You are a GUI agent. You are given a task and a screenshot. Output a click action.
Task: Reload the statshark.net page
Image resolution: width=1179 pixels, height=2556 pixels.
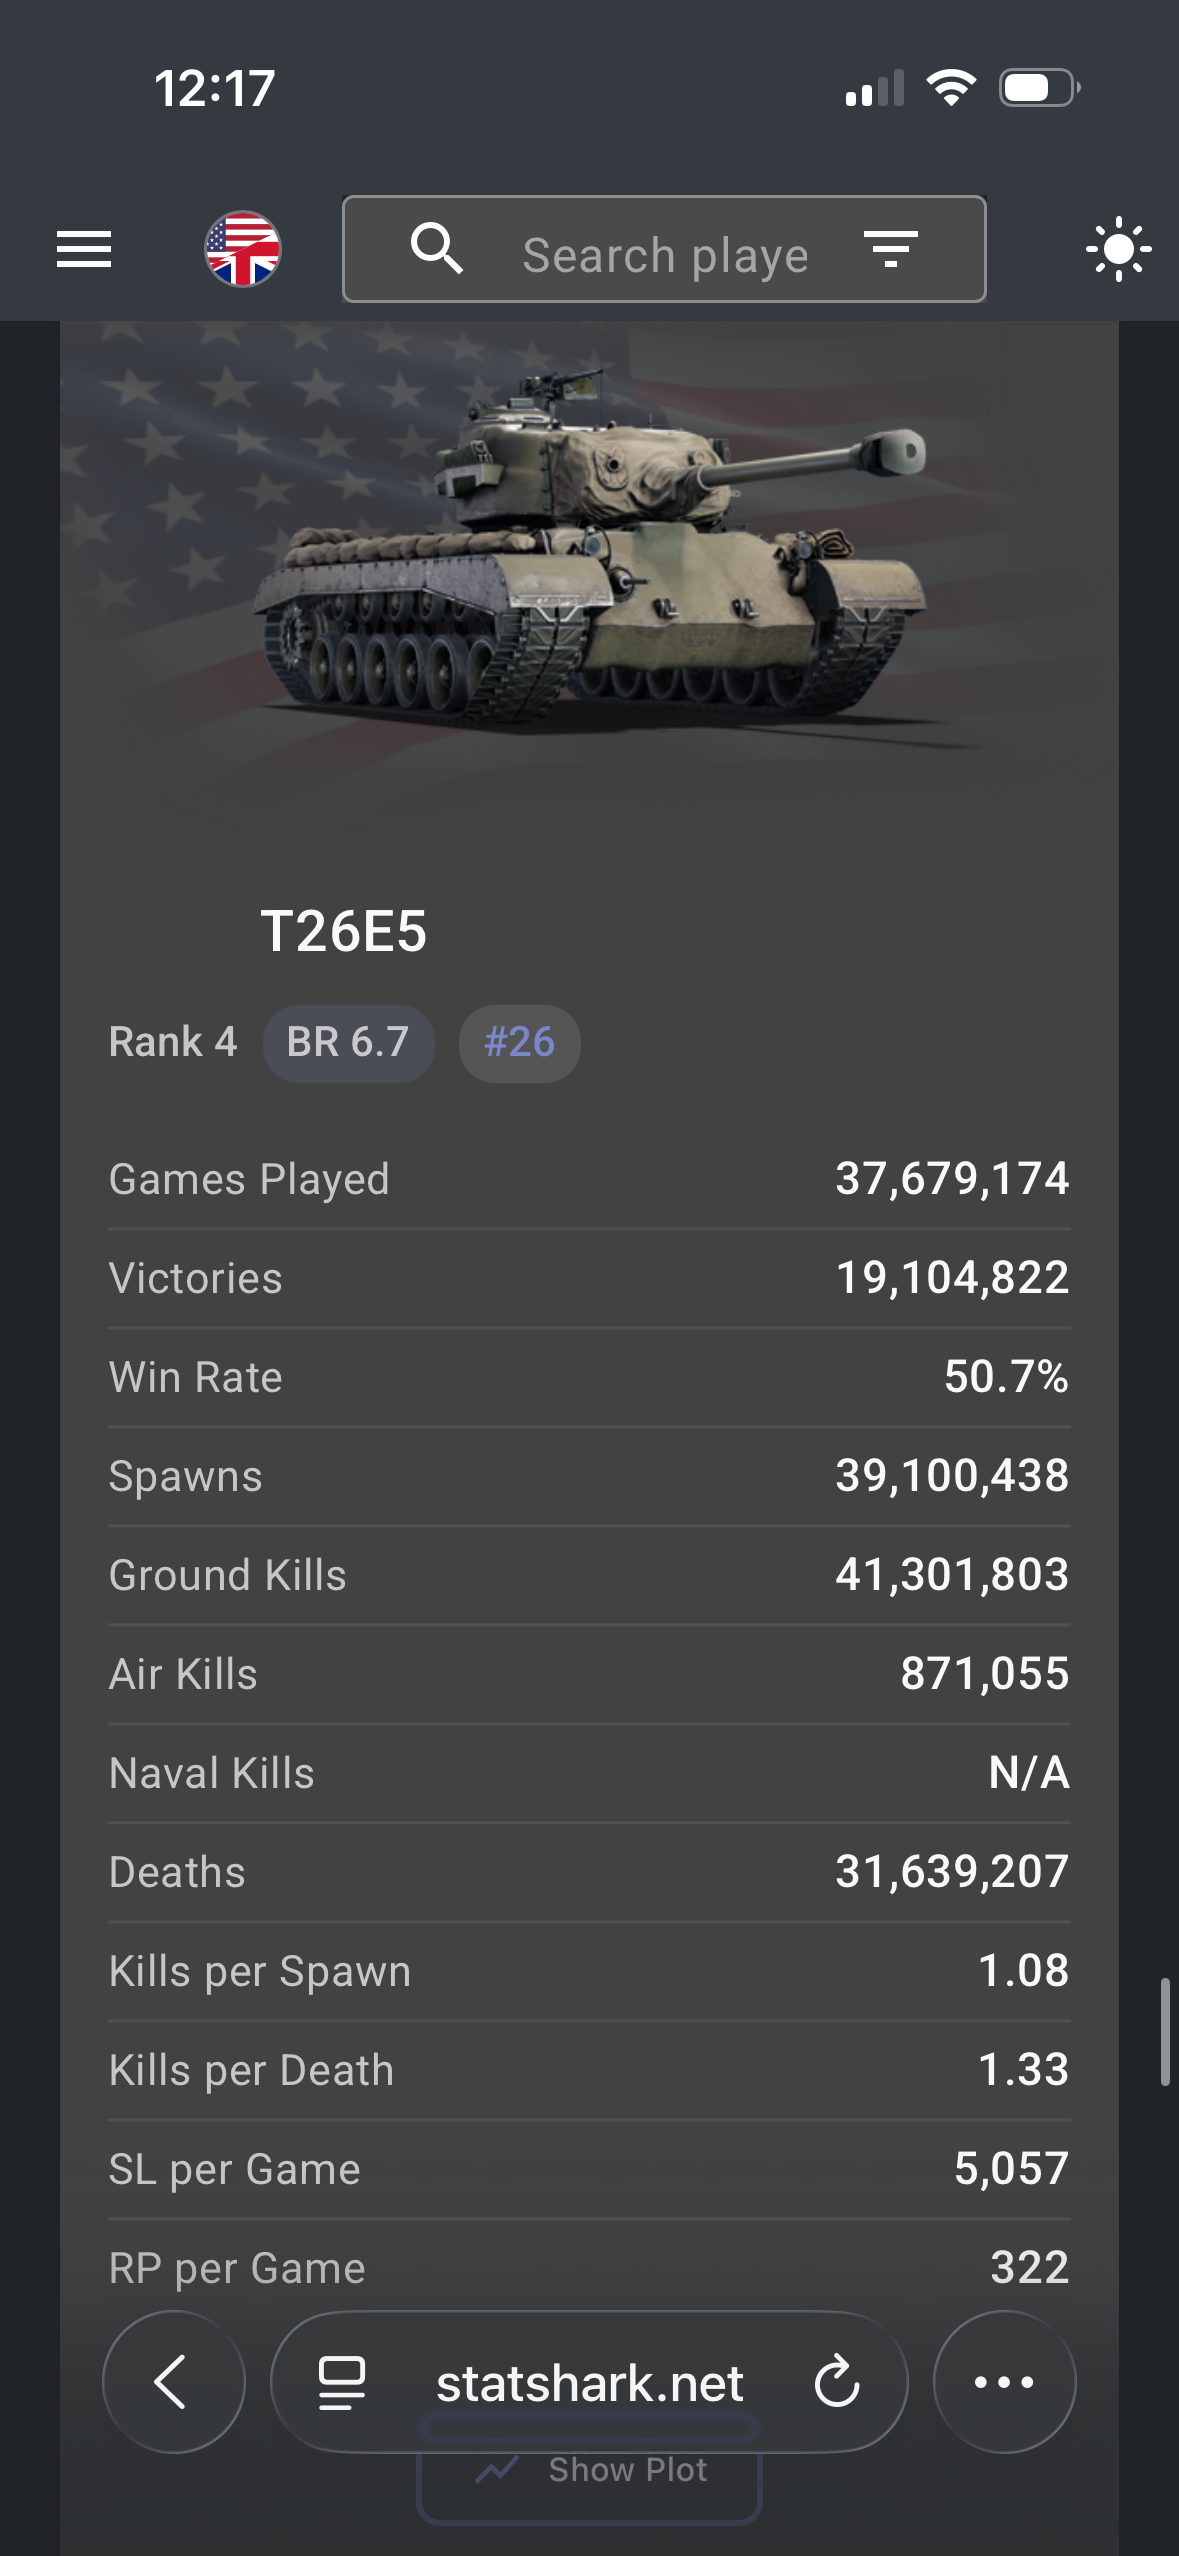pyautogui.click(x=836, y=2382)
